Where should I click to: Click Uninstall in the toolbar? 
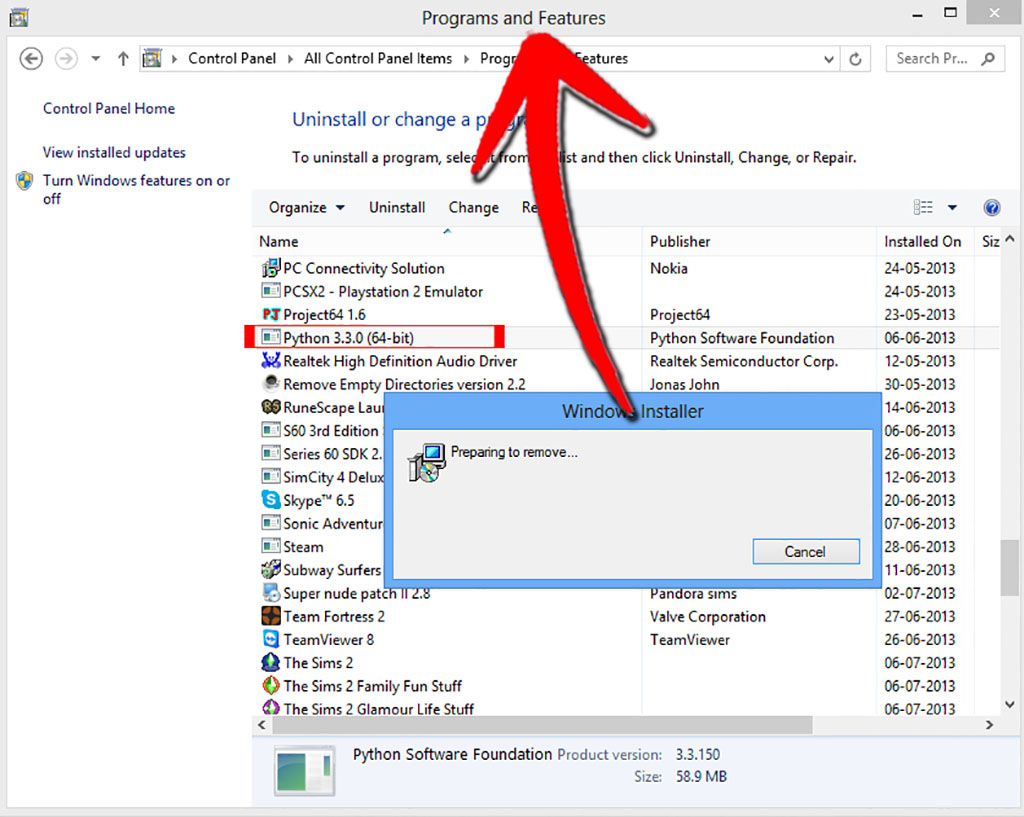point(397,208)
